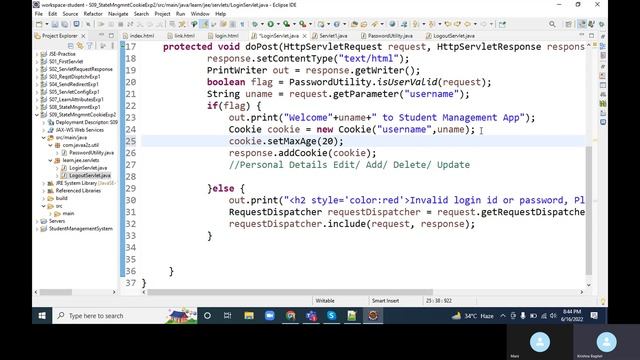The image size is (640, 360).
Task: Click the Open Perspective icon
Action: pyautogui.click(x=568, y=24)
